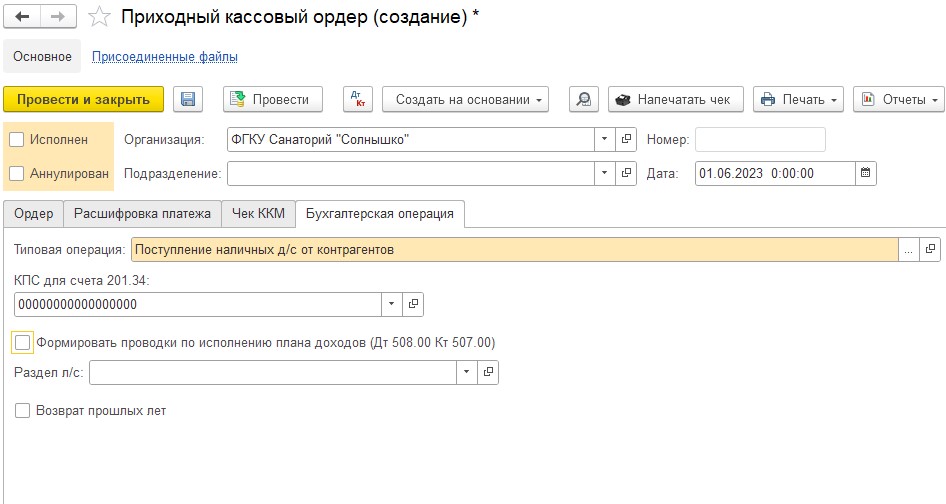Open the Организация field's open-form icon

click(626, 139)
